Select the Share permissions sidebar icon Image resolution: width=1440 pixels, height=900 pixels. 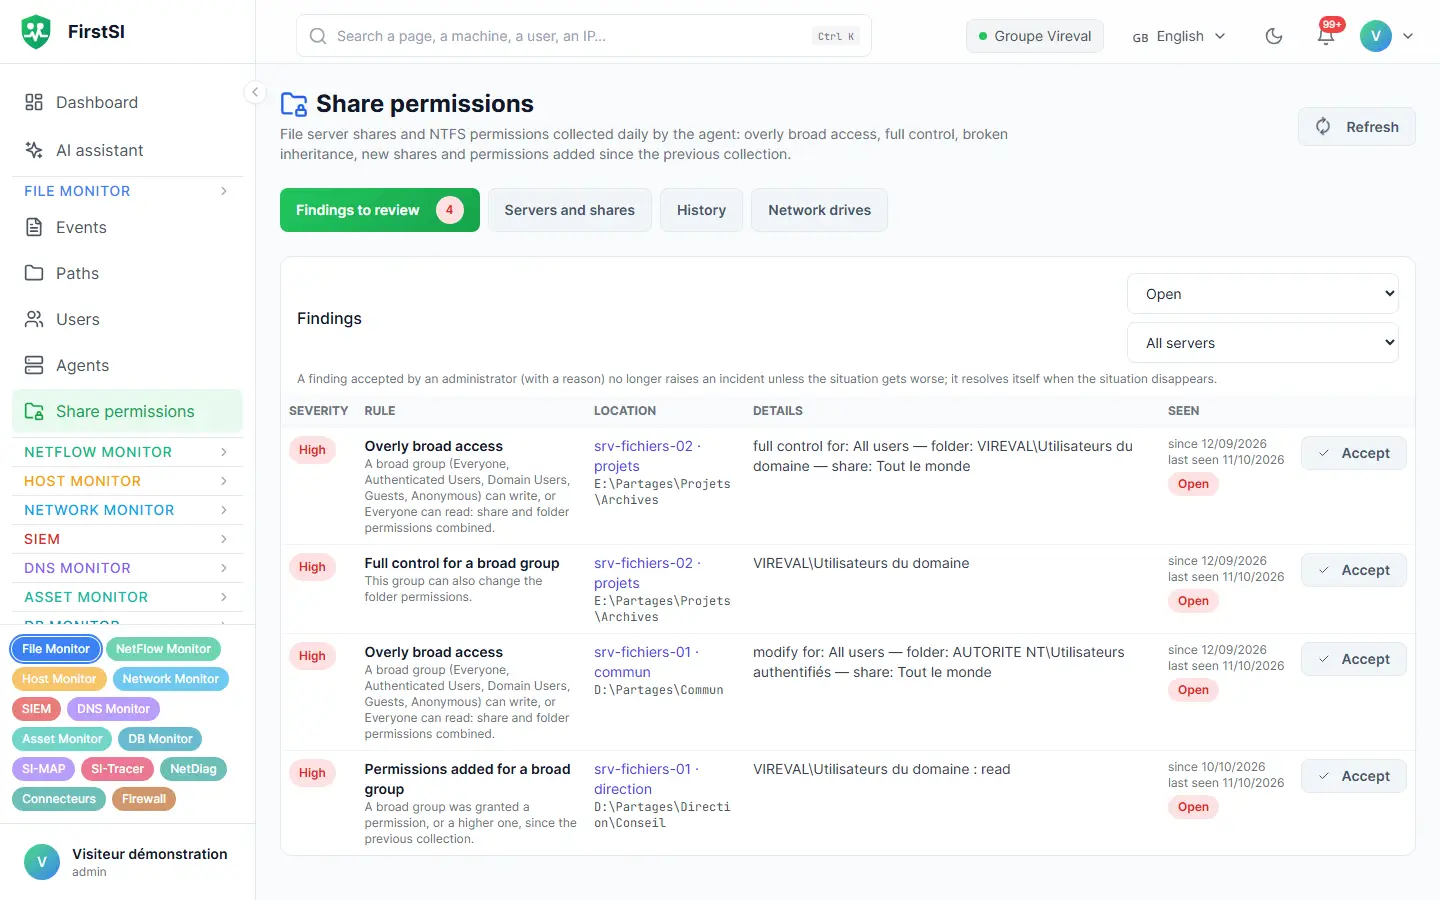[34, 411]
